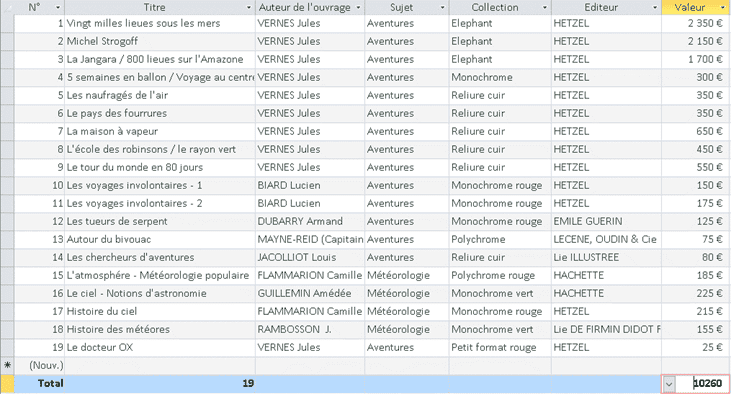This screenshot has height=394, width=731.
Task: Open the Valeur column filter dropdown
Action: pos(723,7)
